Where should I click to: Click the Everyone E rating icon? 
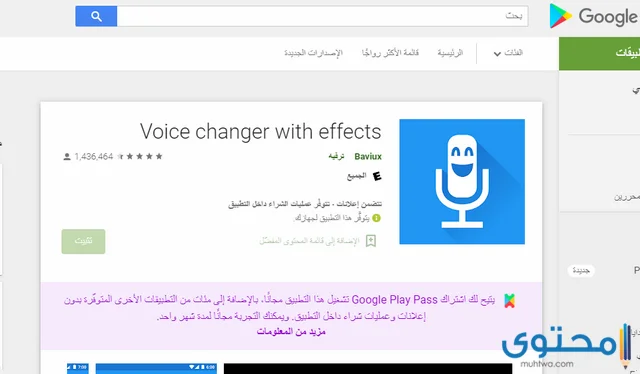coord(377,176)
